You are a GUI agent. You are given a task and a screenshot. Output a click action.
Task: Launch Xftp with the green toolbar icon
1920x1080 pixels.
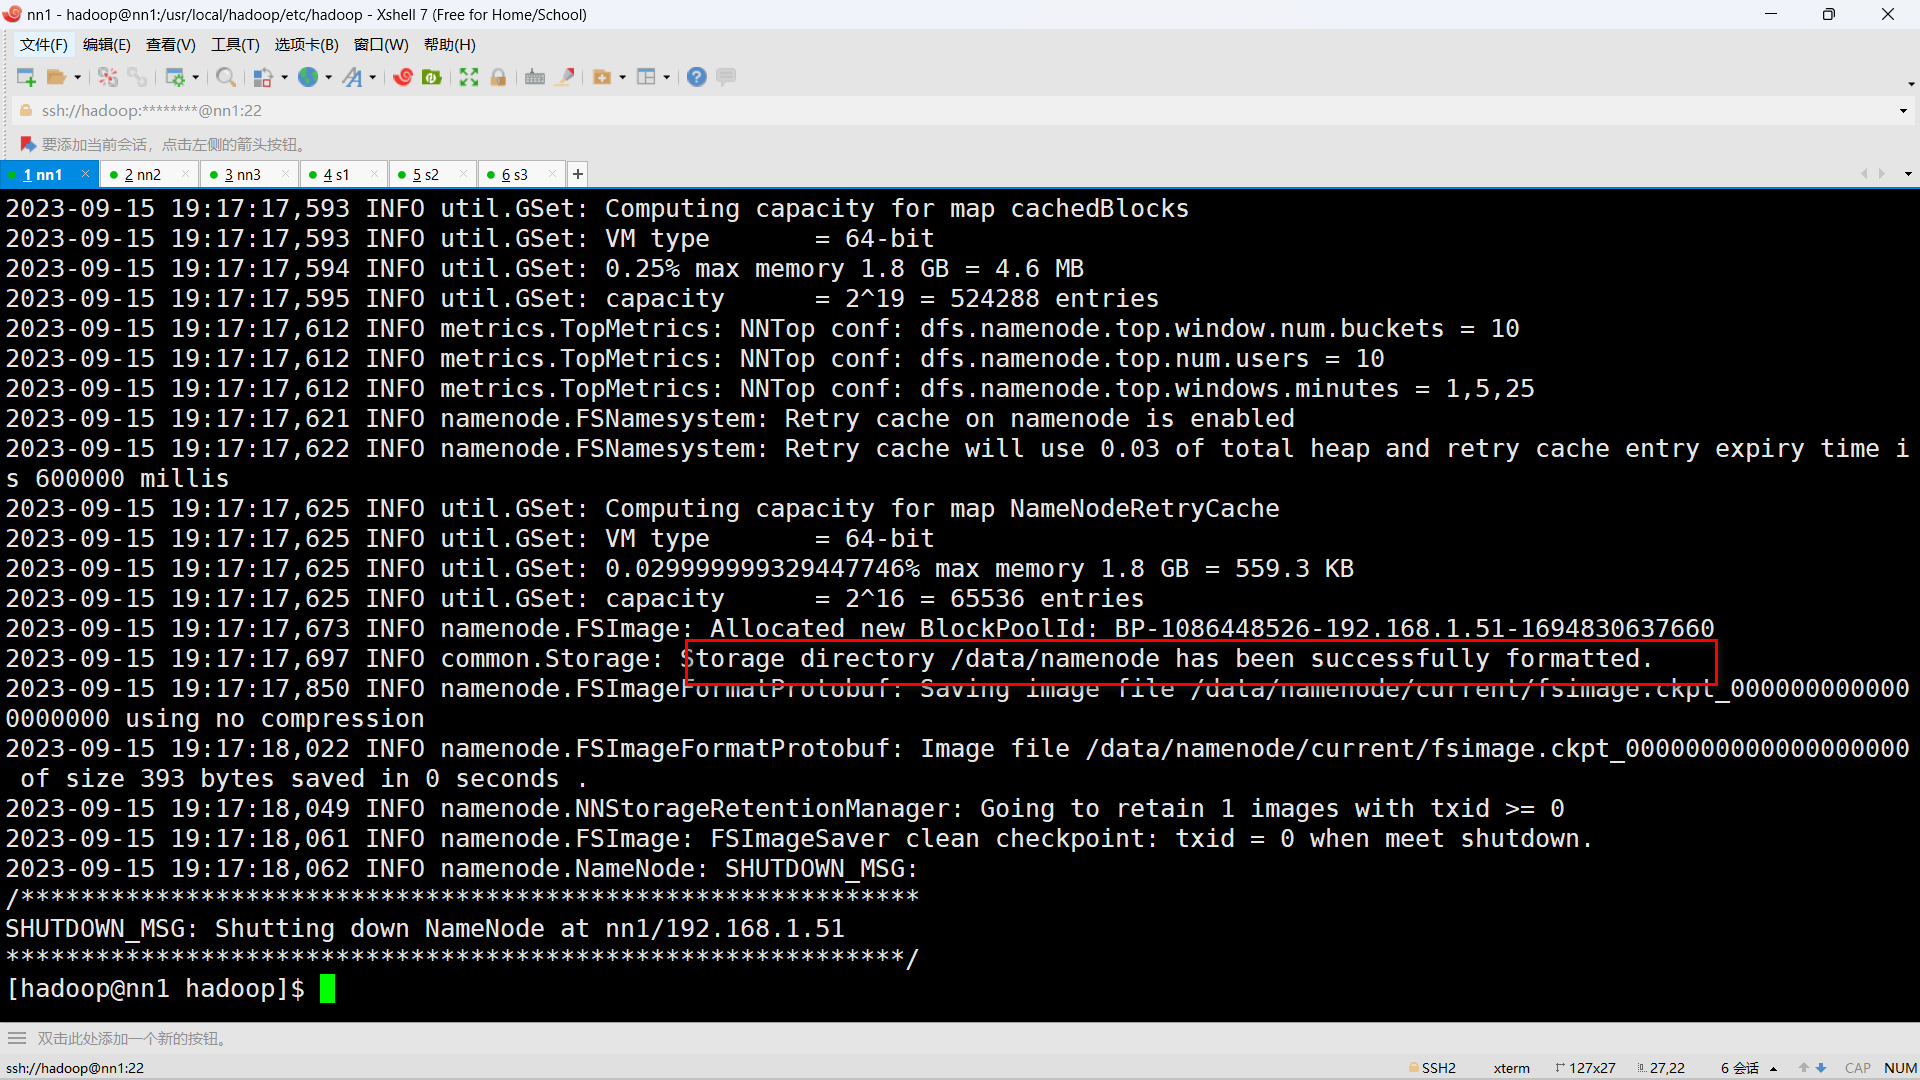point(432,77)
